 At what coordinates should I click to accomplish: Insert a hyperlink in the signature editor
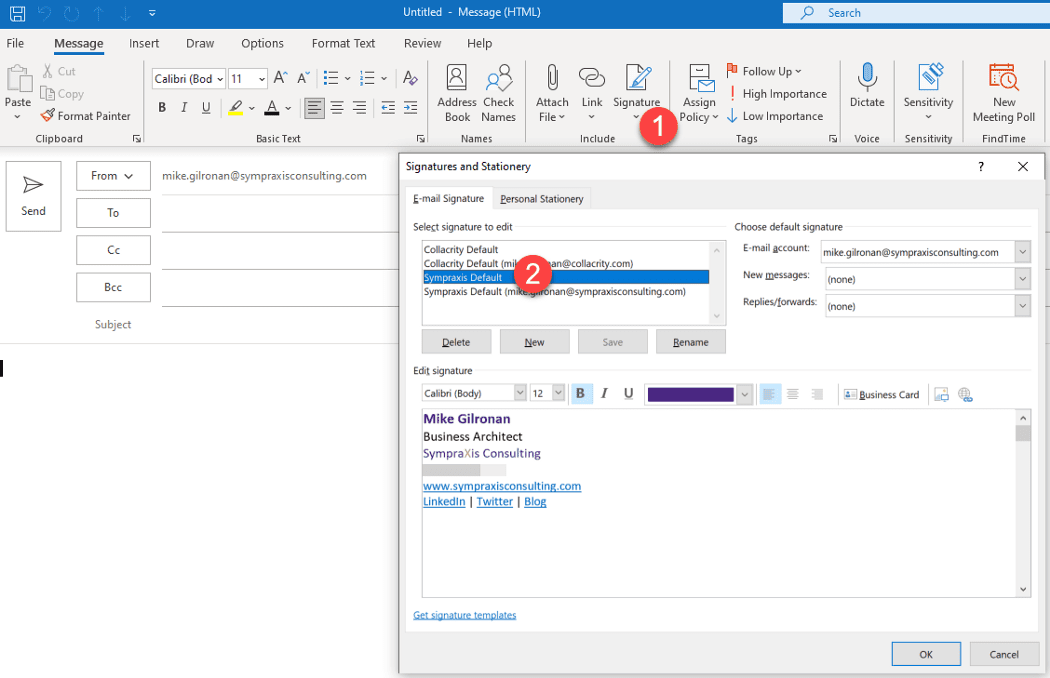coord(966,394)
